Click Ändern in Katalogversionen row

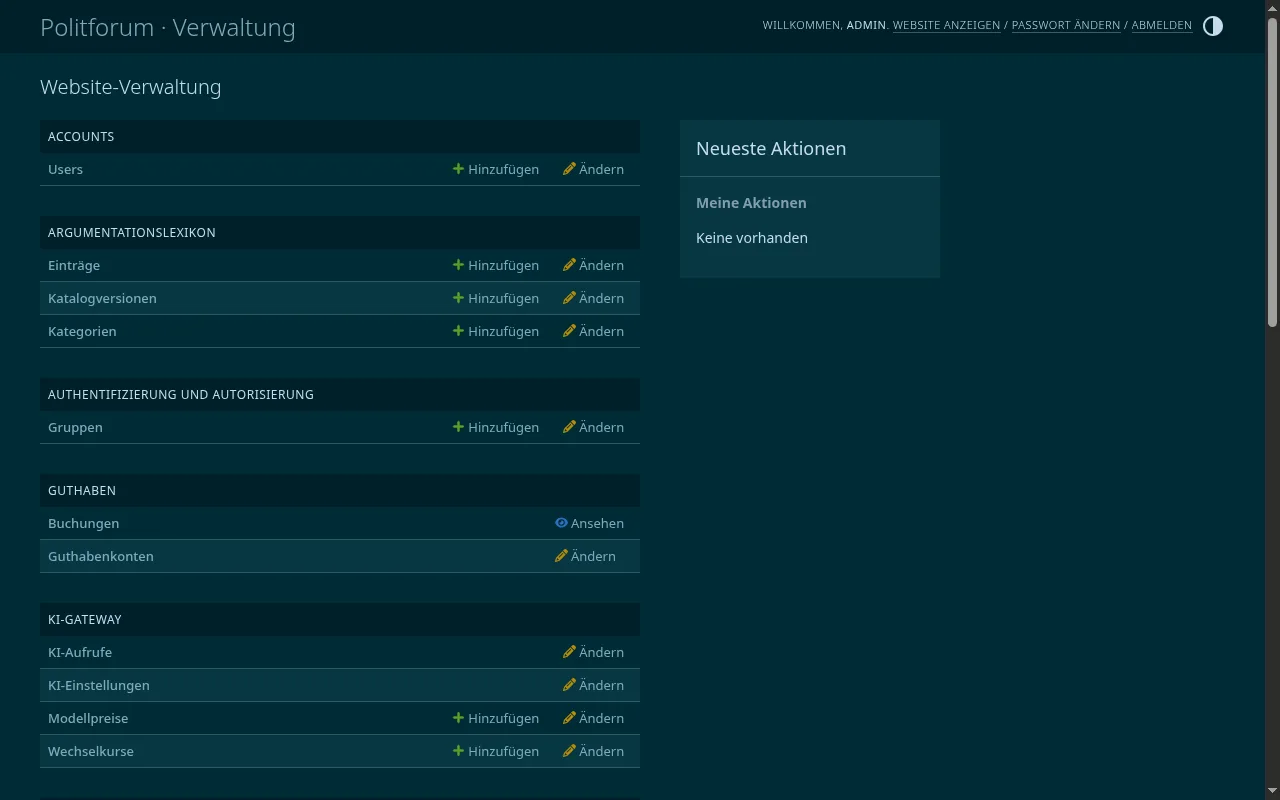(593, 298)
